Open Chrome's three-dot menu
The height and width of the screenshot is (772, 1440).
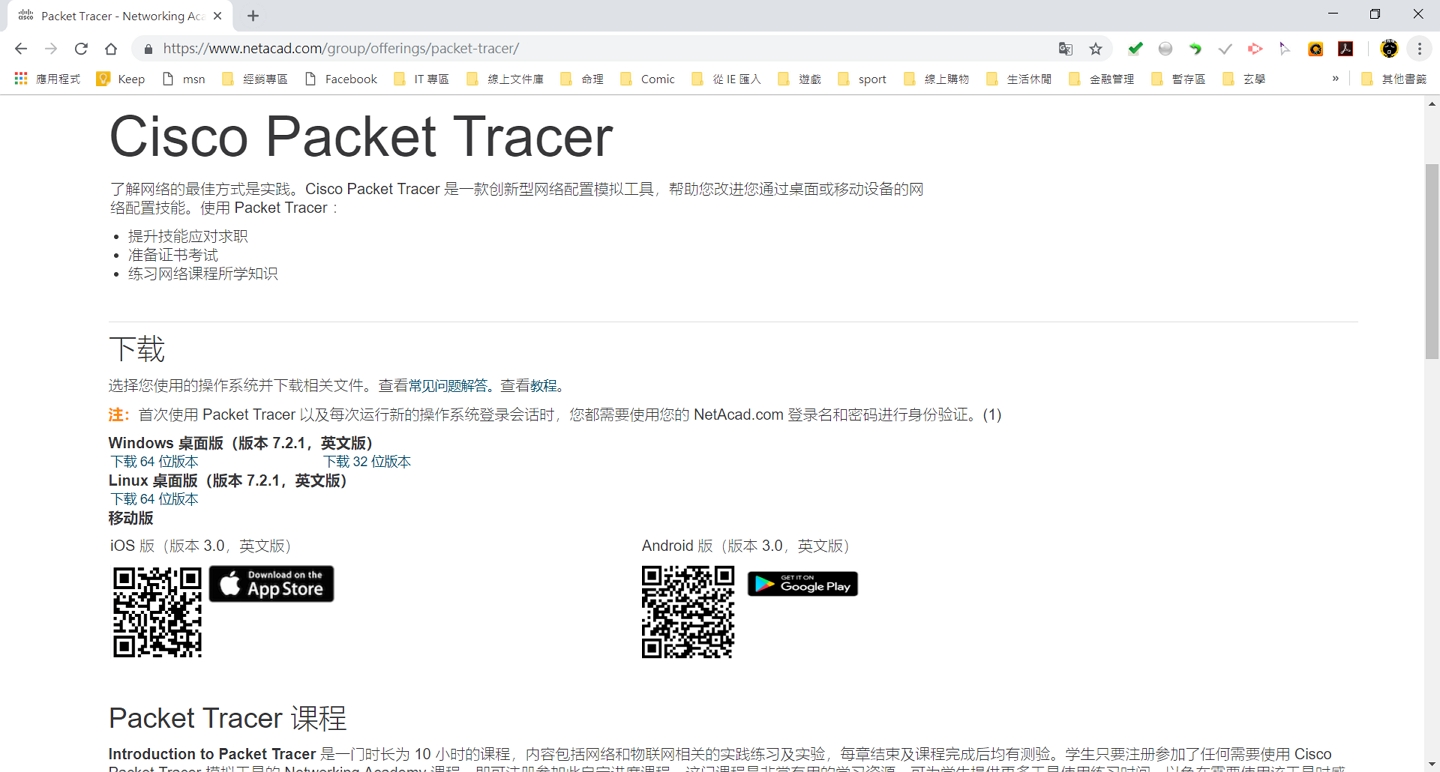tap(1419, 48)
